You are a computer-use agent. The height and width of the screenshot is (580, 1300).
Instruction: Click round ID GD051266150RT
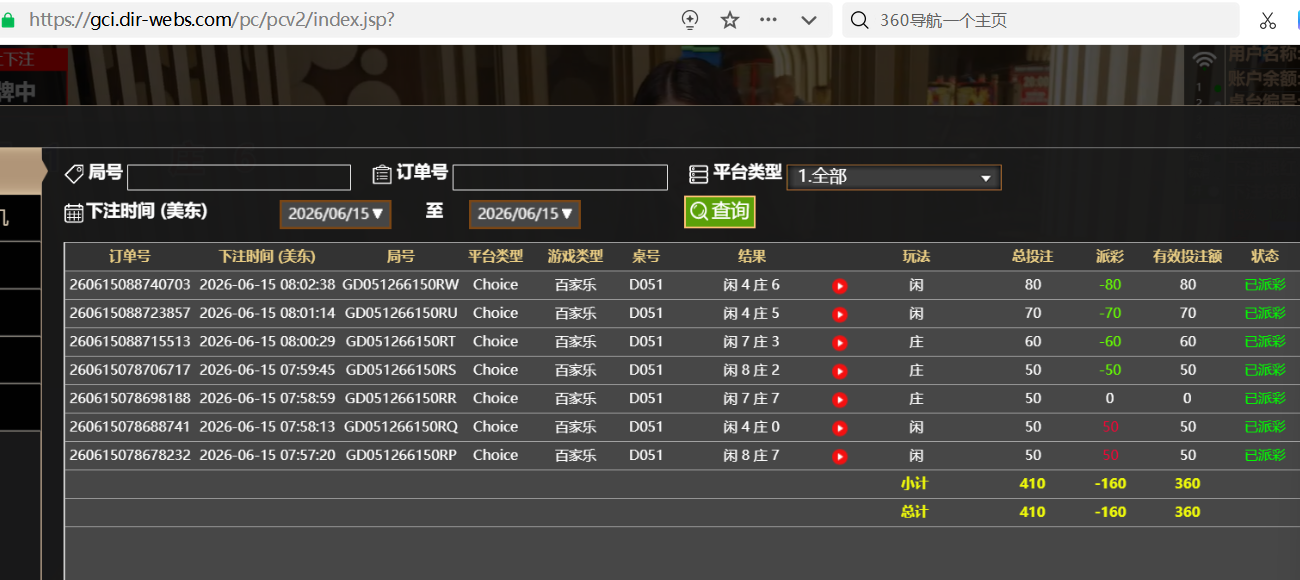[x=400, y=341]
